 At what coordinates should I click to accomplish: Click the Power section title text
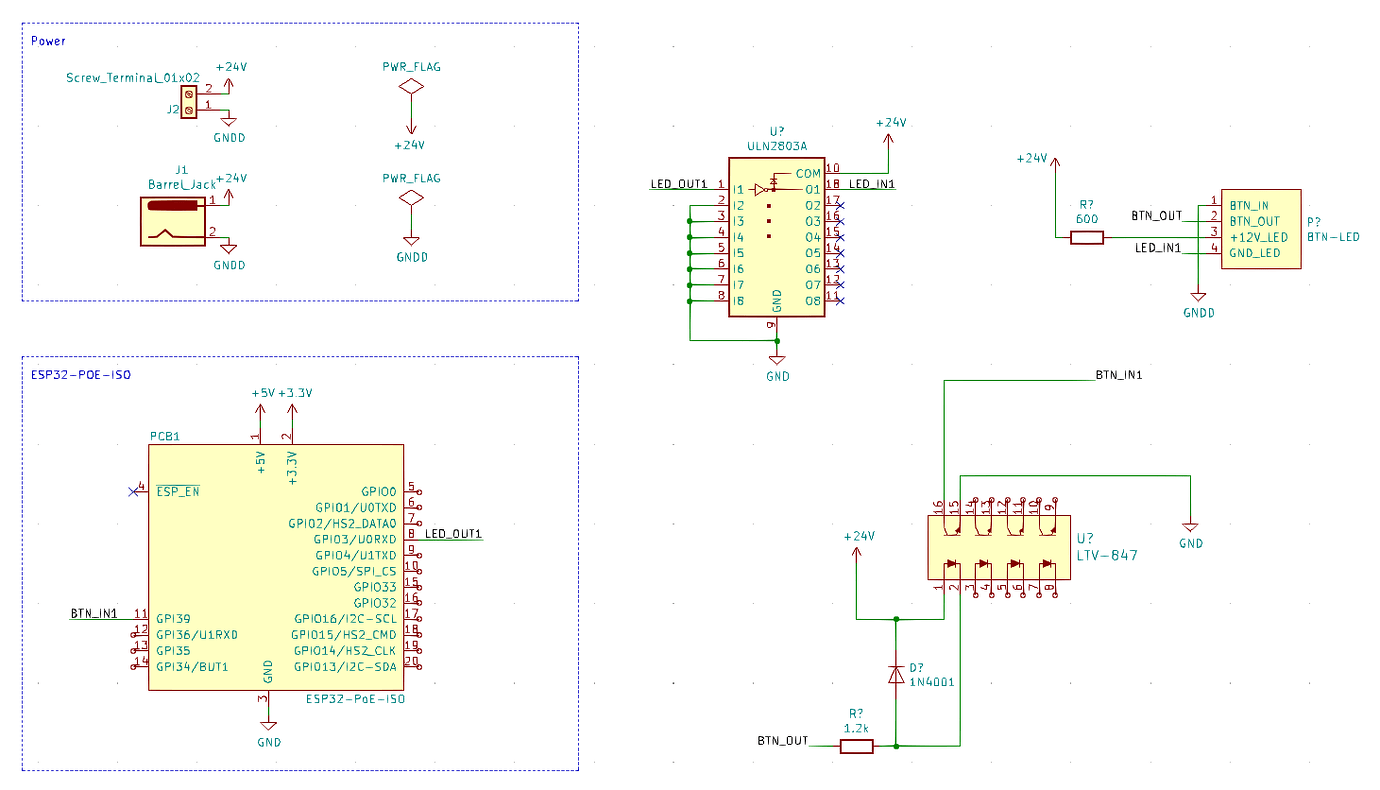coord(48,41)
